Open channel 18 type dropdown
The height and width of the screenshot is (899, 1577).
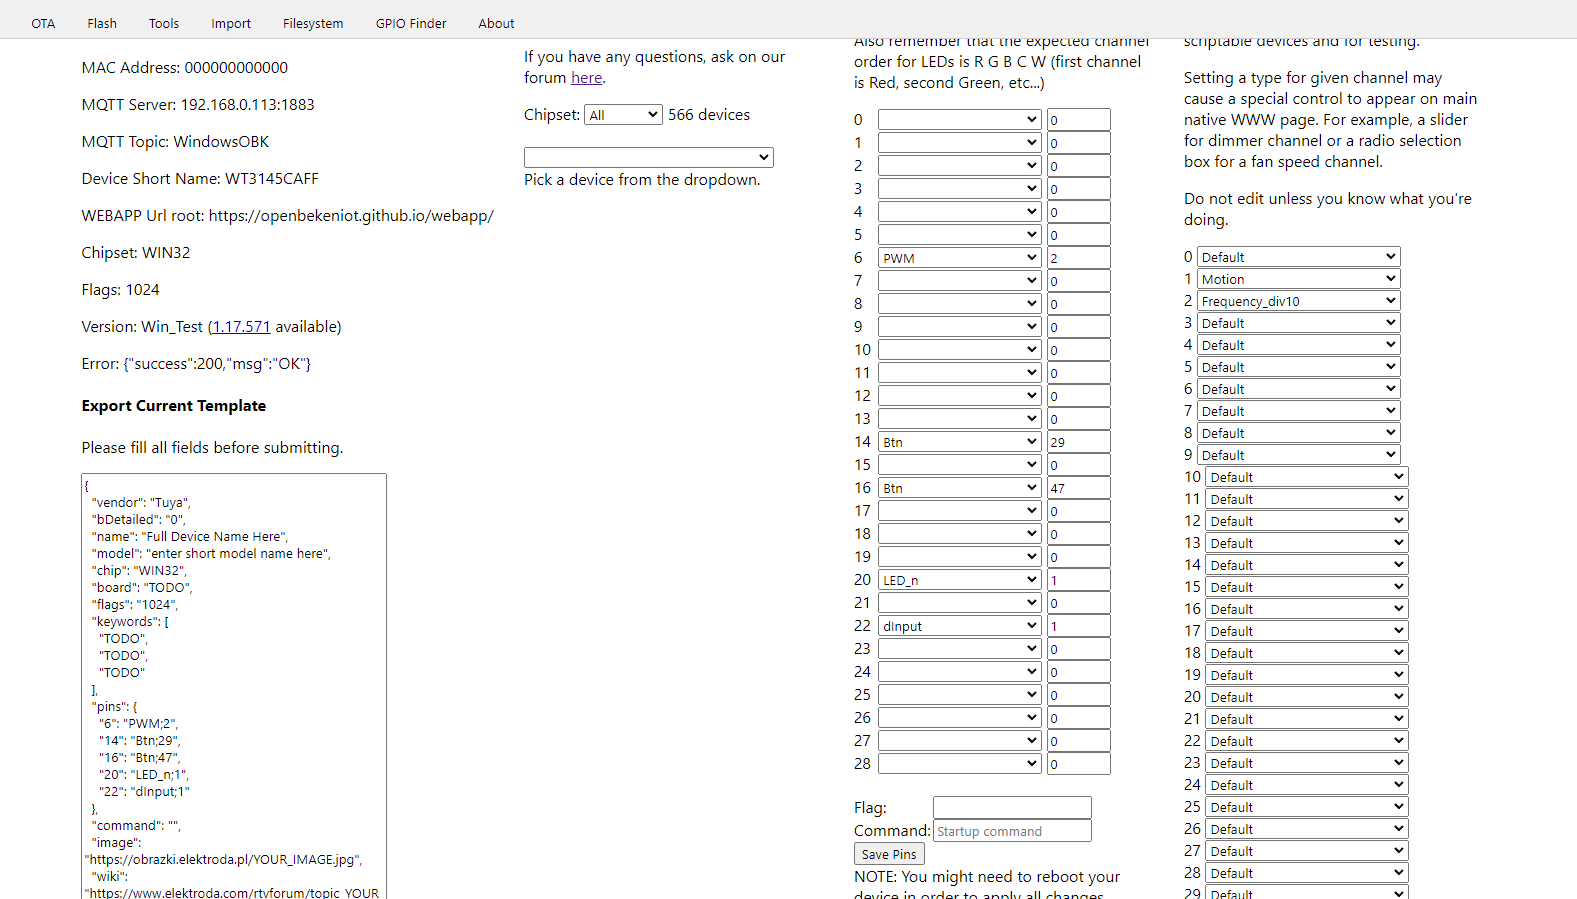[1307, 653]
